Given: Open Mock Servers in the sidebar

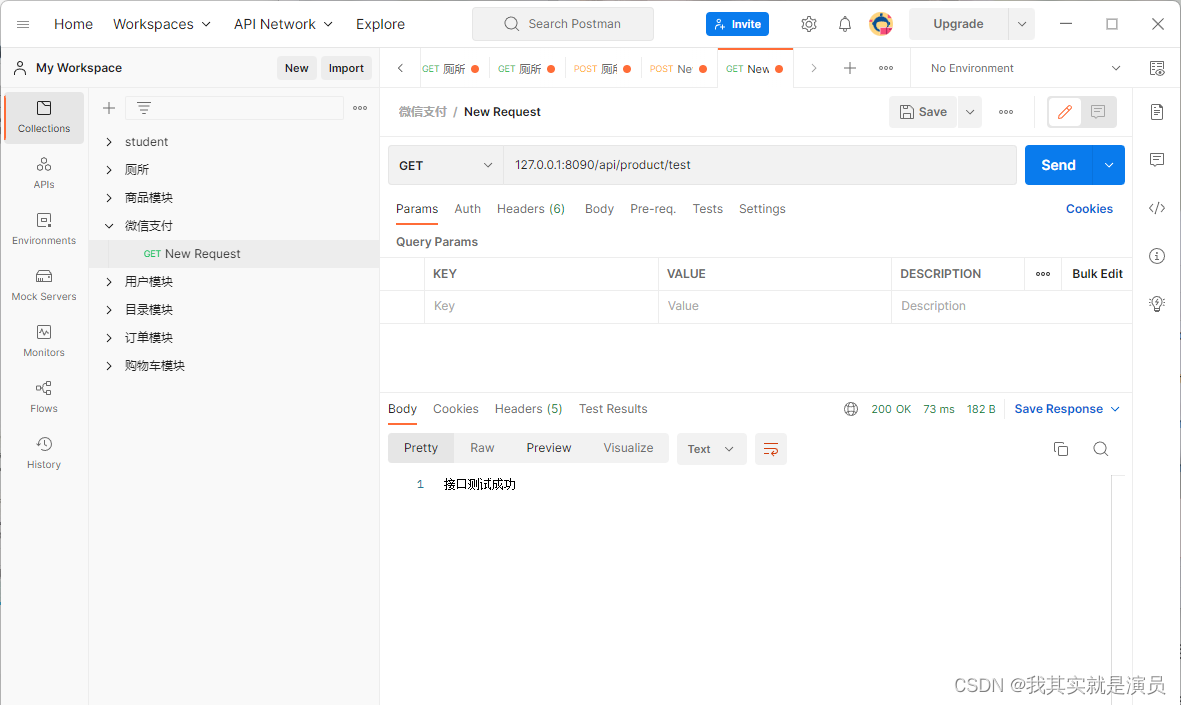Looking at the screenshot, I should (44, 285).
